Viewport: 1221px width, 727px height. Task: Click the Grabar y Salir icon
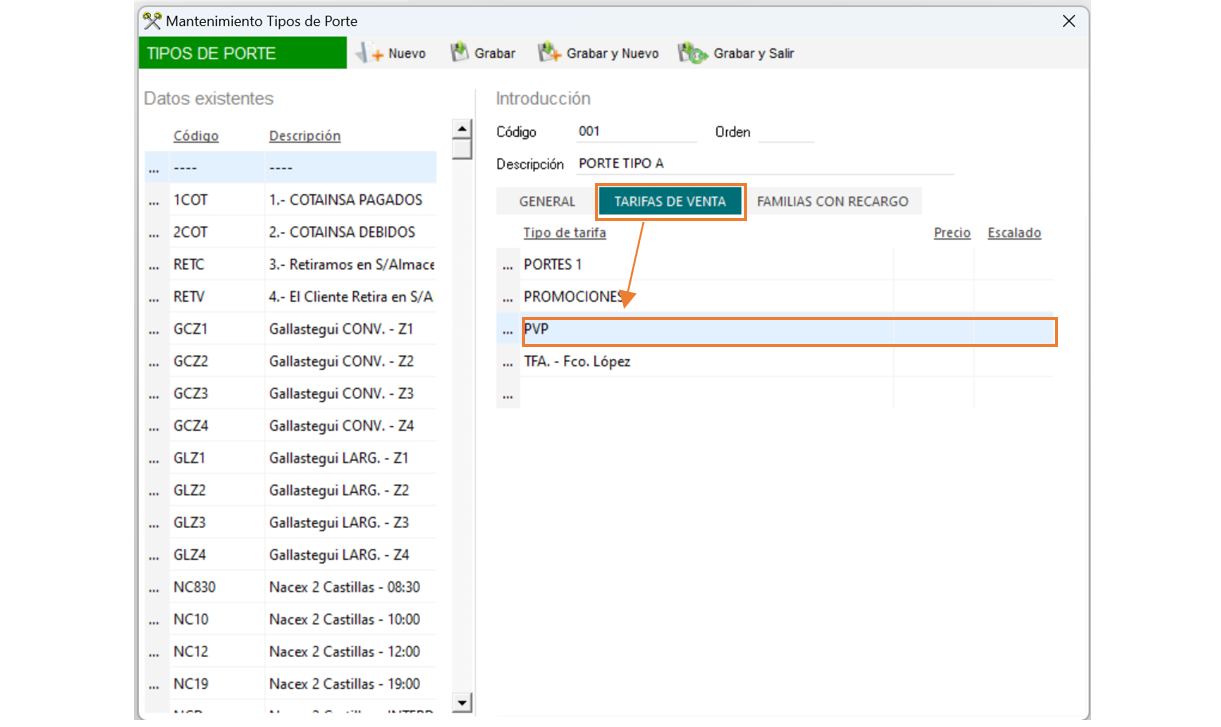tap(692, 54)
